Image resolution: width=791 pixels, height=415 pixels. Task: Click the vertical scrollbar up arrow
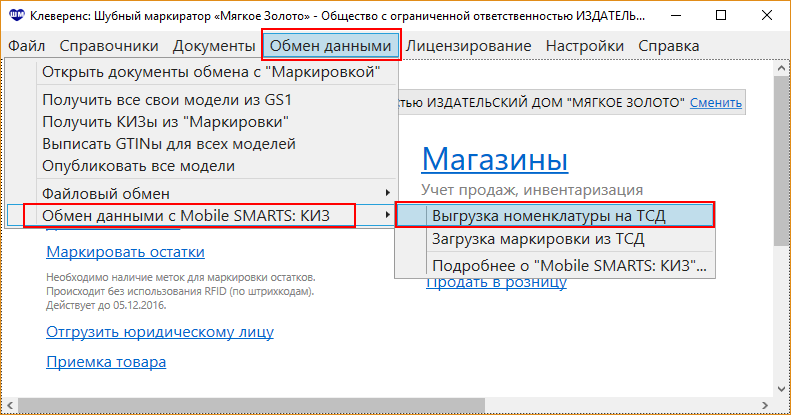(x=782, y=68)
